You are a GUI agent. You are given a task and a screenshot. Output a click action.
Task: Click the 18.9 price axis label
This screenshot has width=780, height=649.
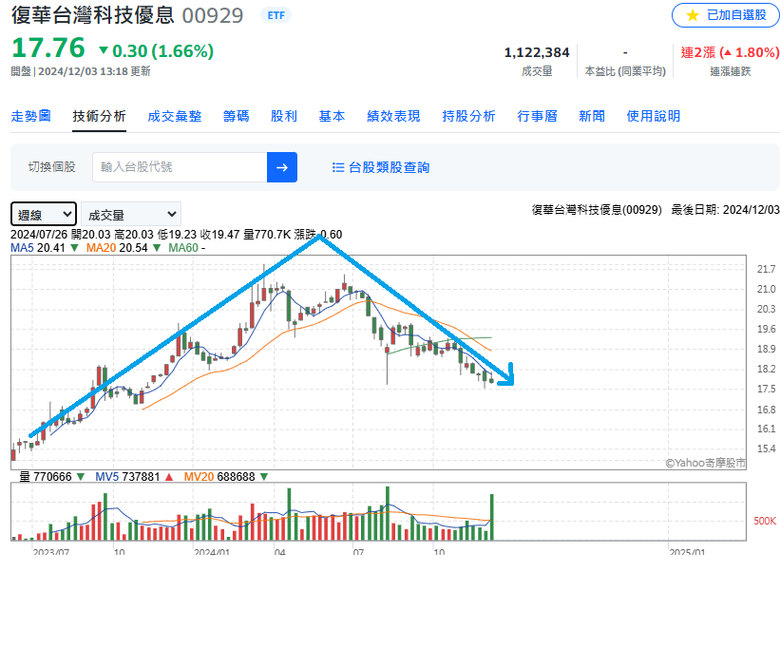766,349
